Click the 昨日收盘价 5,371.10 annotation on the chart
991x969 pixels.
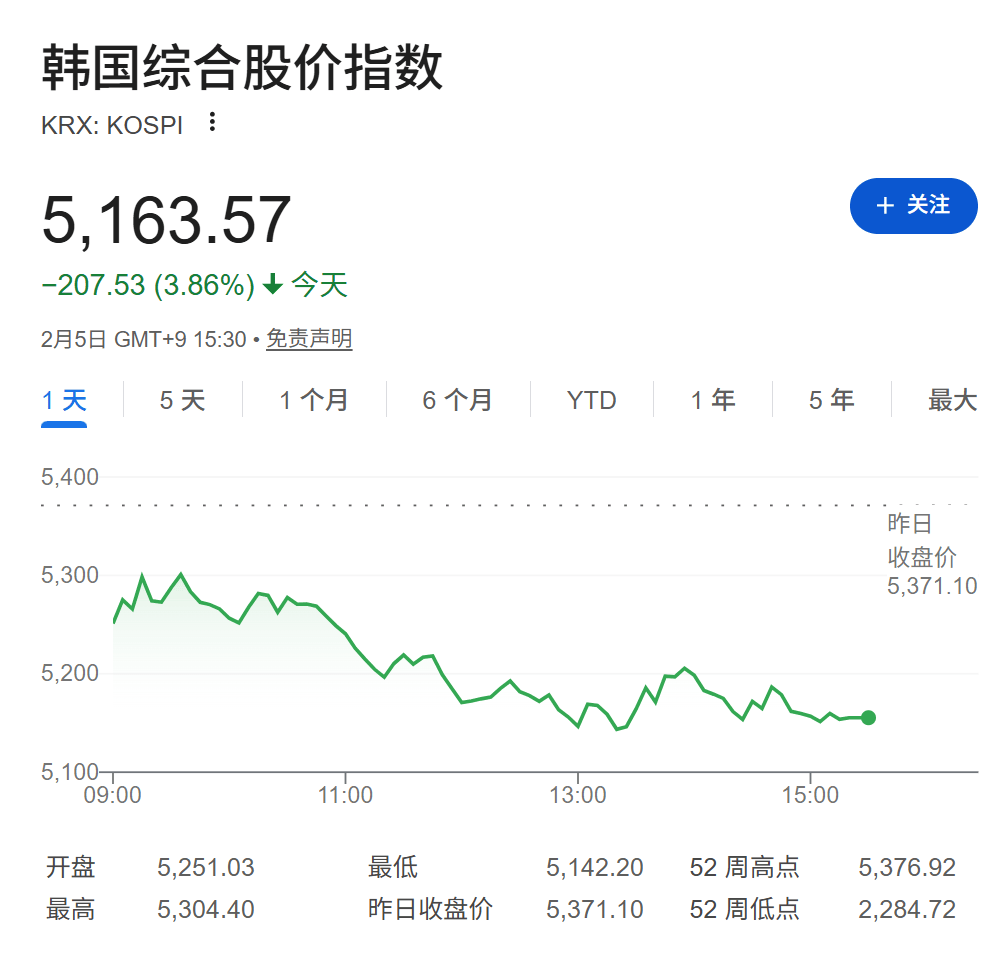[x=932, y=556]
